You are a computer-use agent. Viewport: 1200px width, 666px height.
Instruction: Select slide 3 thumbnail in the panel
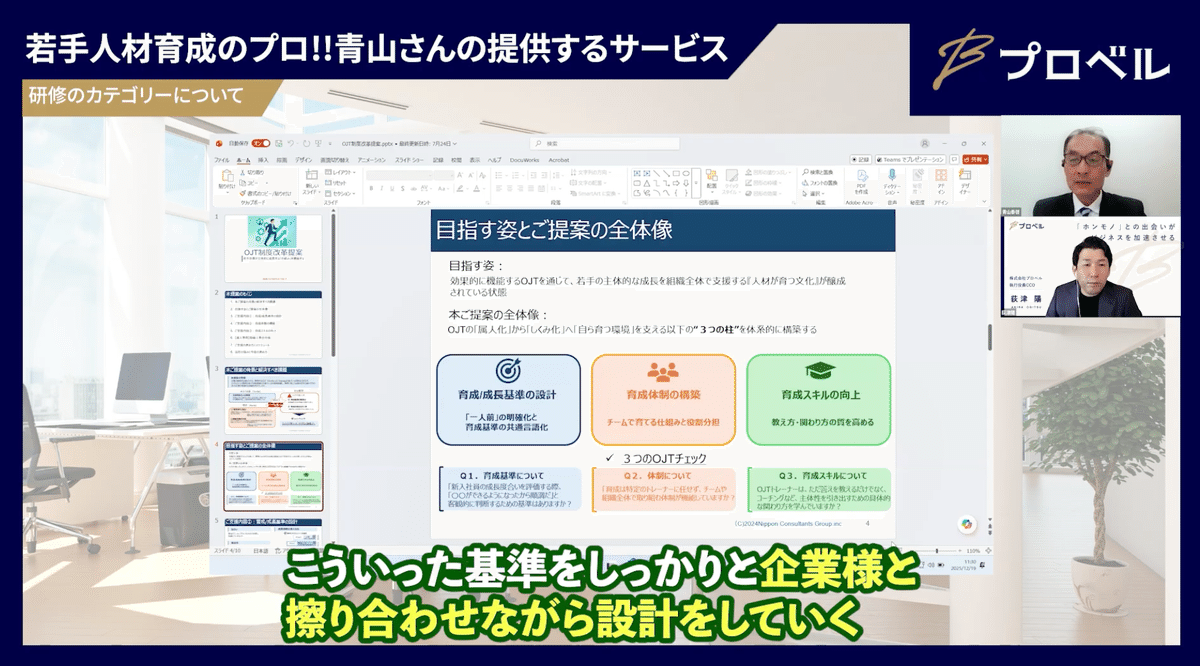tap(273, 399)
